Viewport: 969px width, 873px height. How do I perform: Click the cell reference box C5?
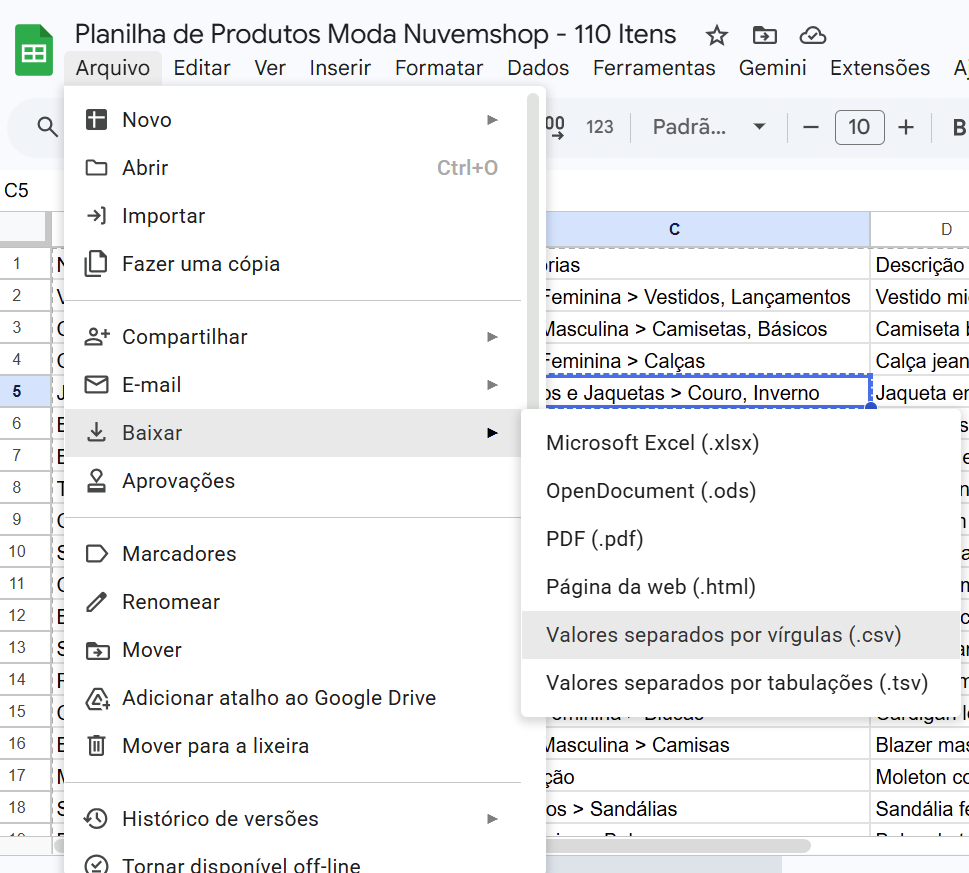pos(17,190)
